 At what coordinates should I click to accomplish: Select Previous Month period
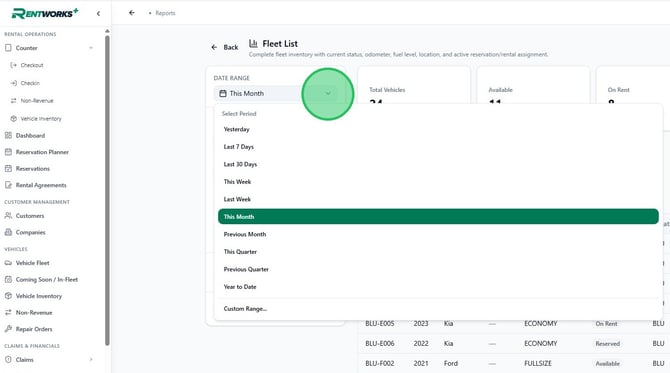pyautogui.click(x=438, y=234)
